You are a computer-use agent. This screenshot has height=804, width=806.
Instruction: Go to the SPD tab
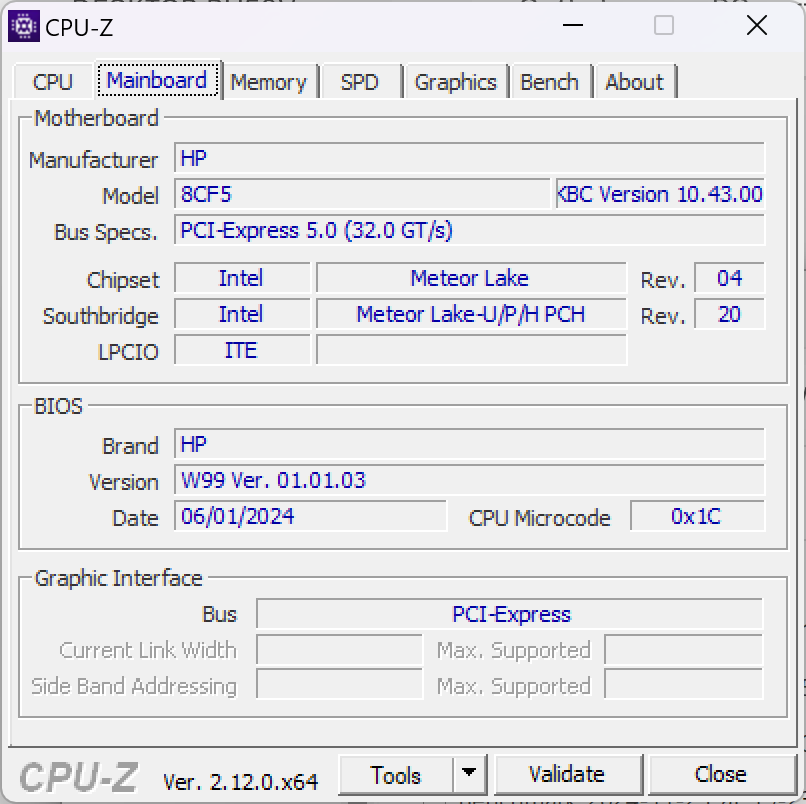(359, 82)
